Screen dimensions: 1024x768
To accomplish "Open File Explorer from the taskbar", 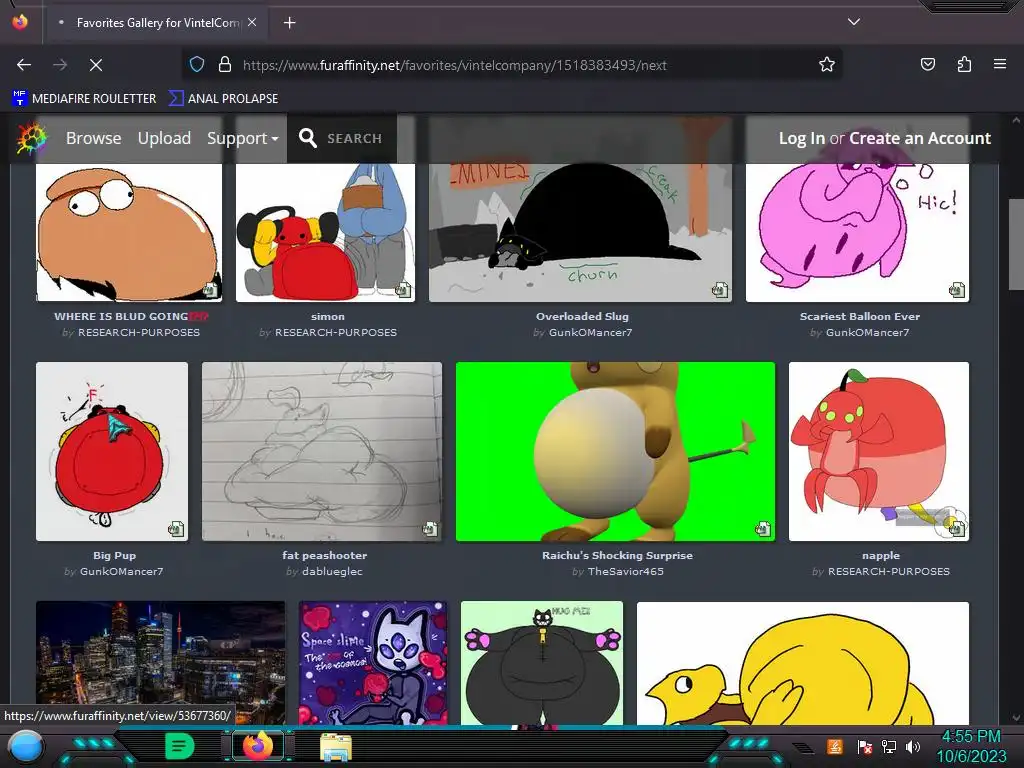I will 336,747.
